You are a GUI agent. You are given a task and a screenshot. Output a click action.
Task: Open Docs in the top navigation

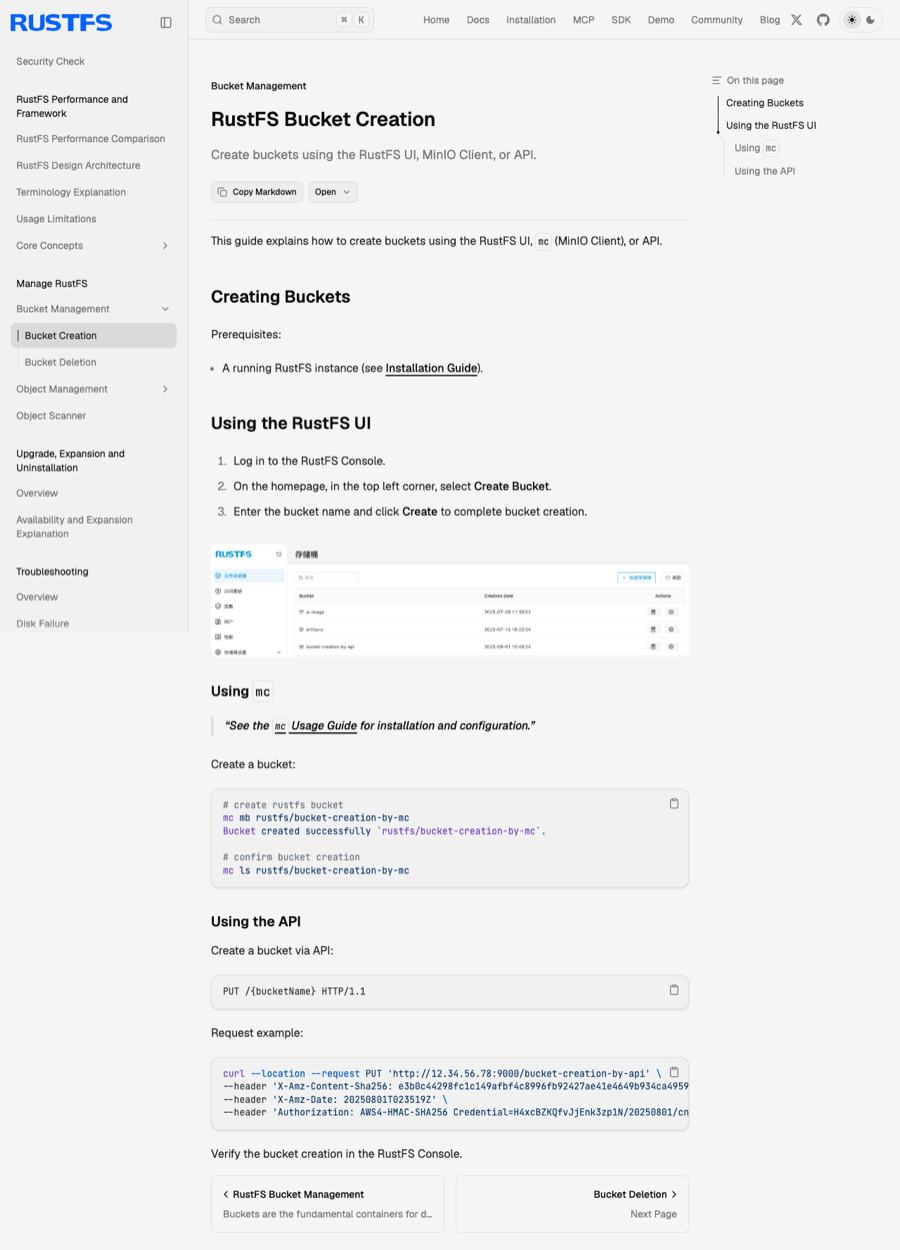point(478,20)
